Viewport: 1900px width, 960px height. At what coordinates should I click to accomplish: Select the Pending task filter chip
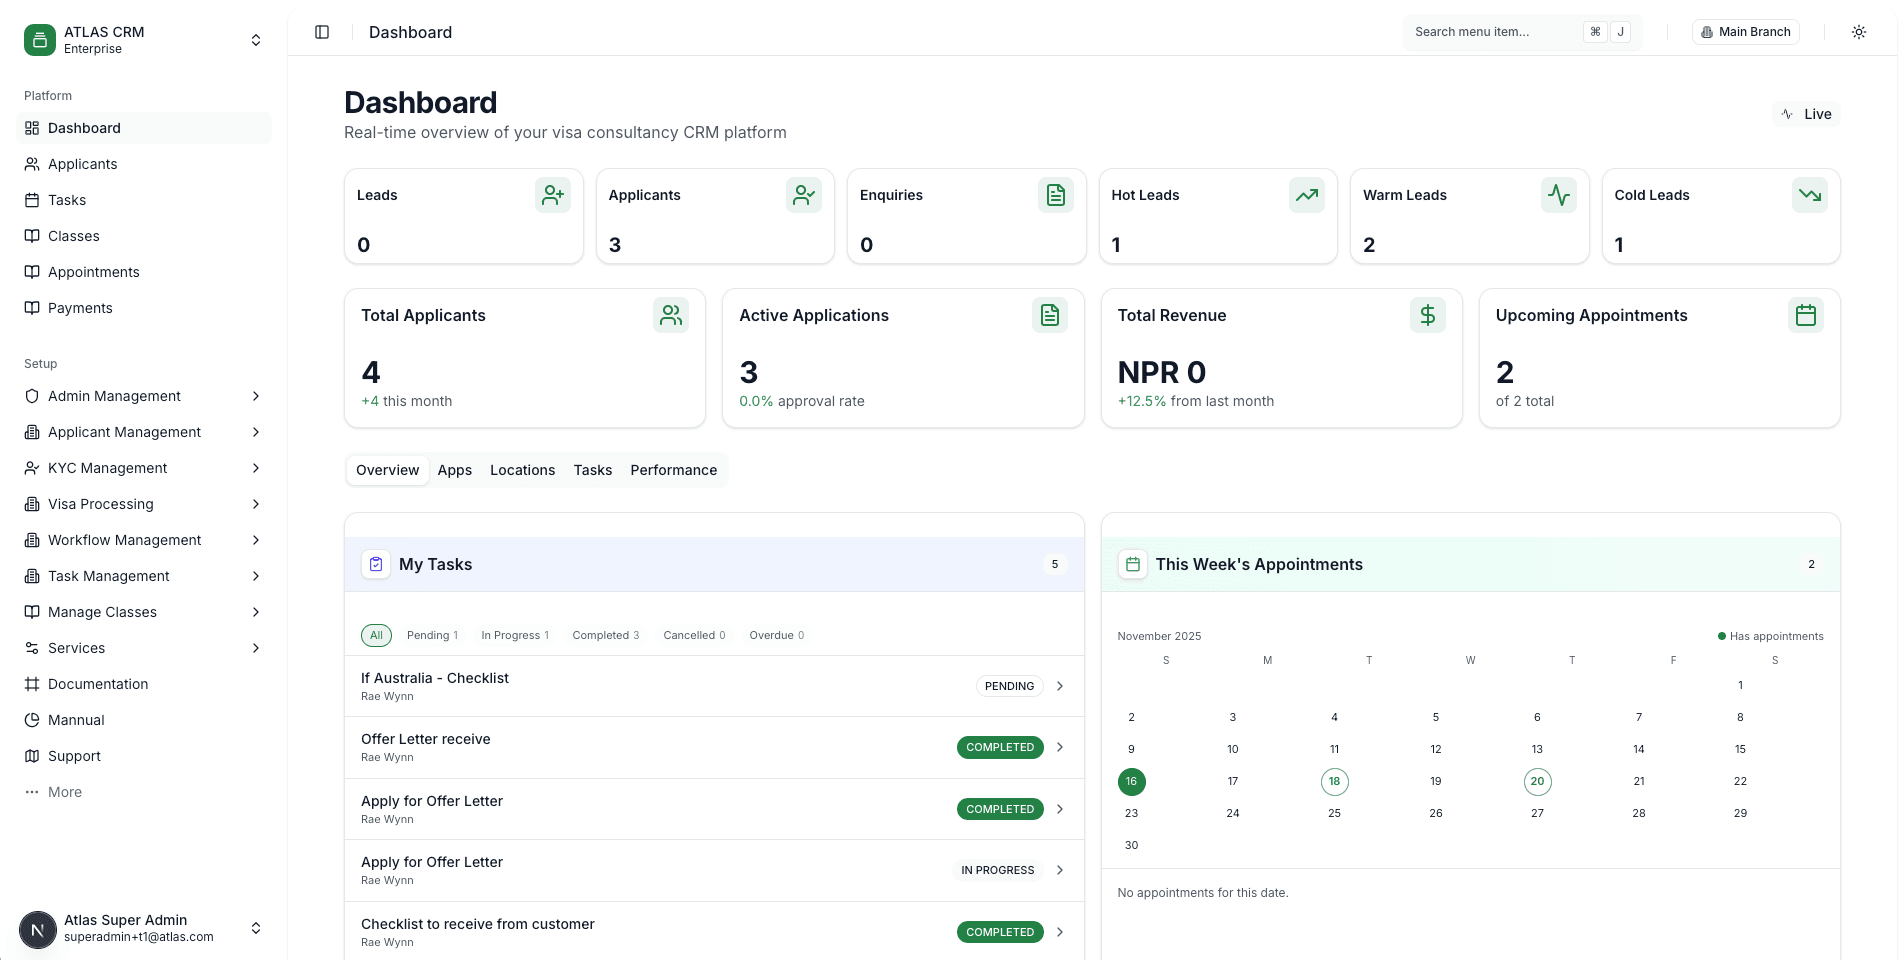coord(432,635)
